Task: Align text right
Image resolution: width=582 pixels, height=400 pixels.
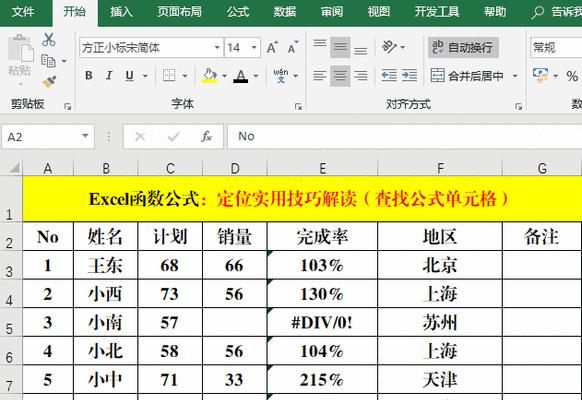Action: pyautogui.click(x=360, y=76)
